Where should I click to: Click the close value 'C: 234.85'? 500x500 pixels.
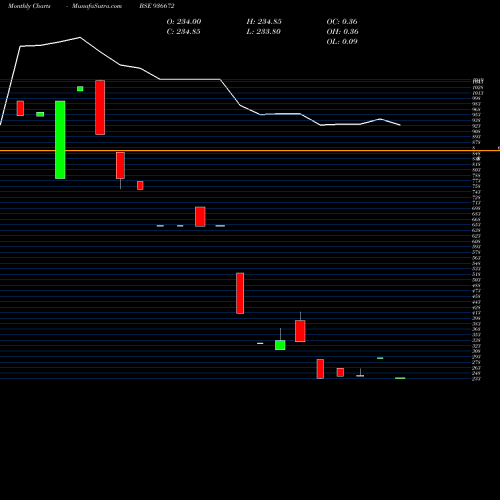[x=183, y=32]
